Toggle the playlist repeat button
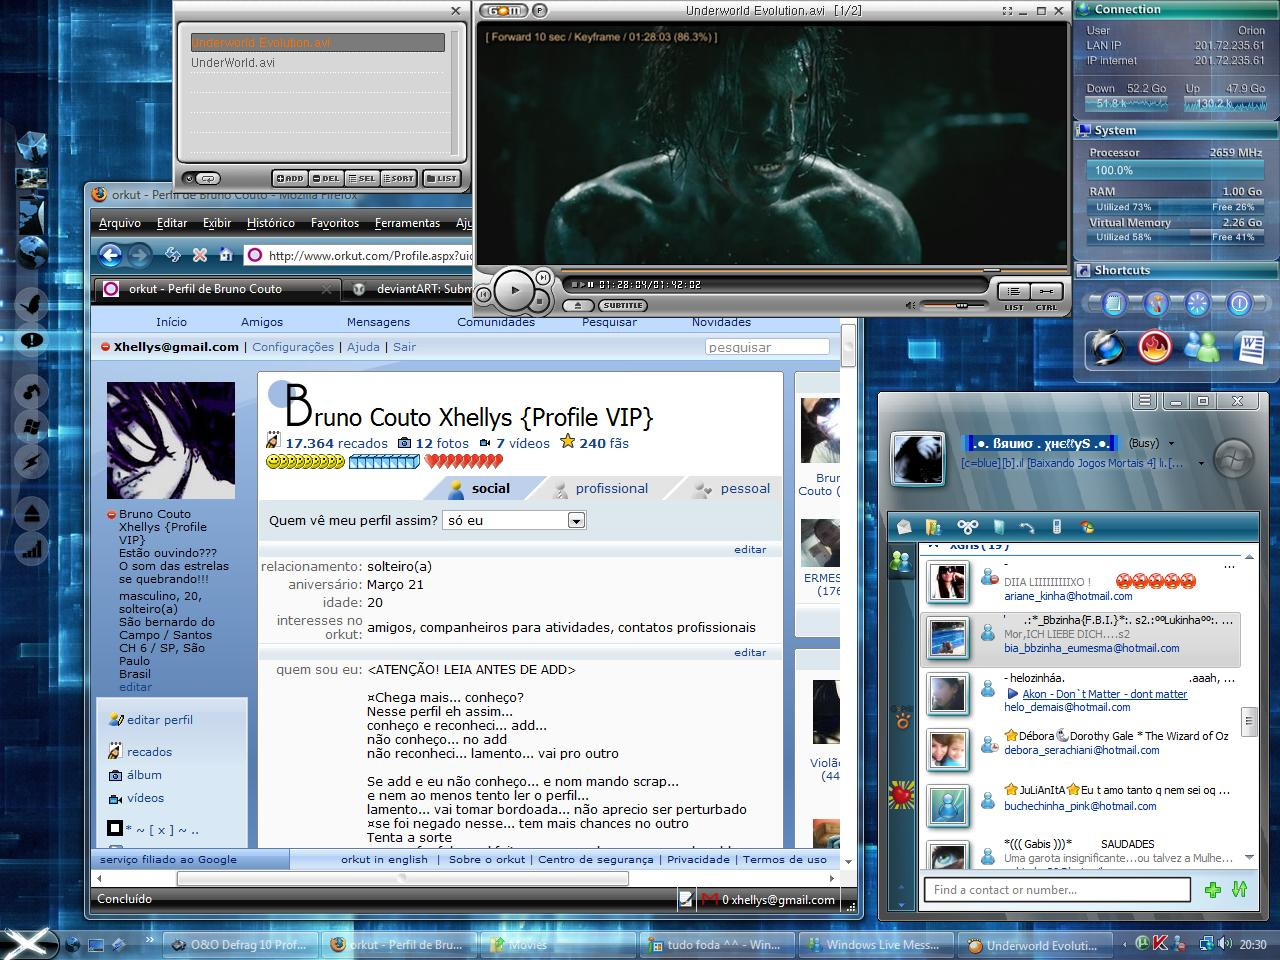 [x=208, y=179]
